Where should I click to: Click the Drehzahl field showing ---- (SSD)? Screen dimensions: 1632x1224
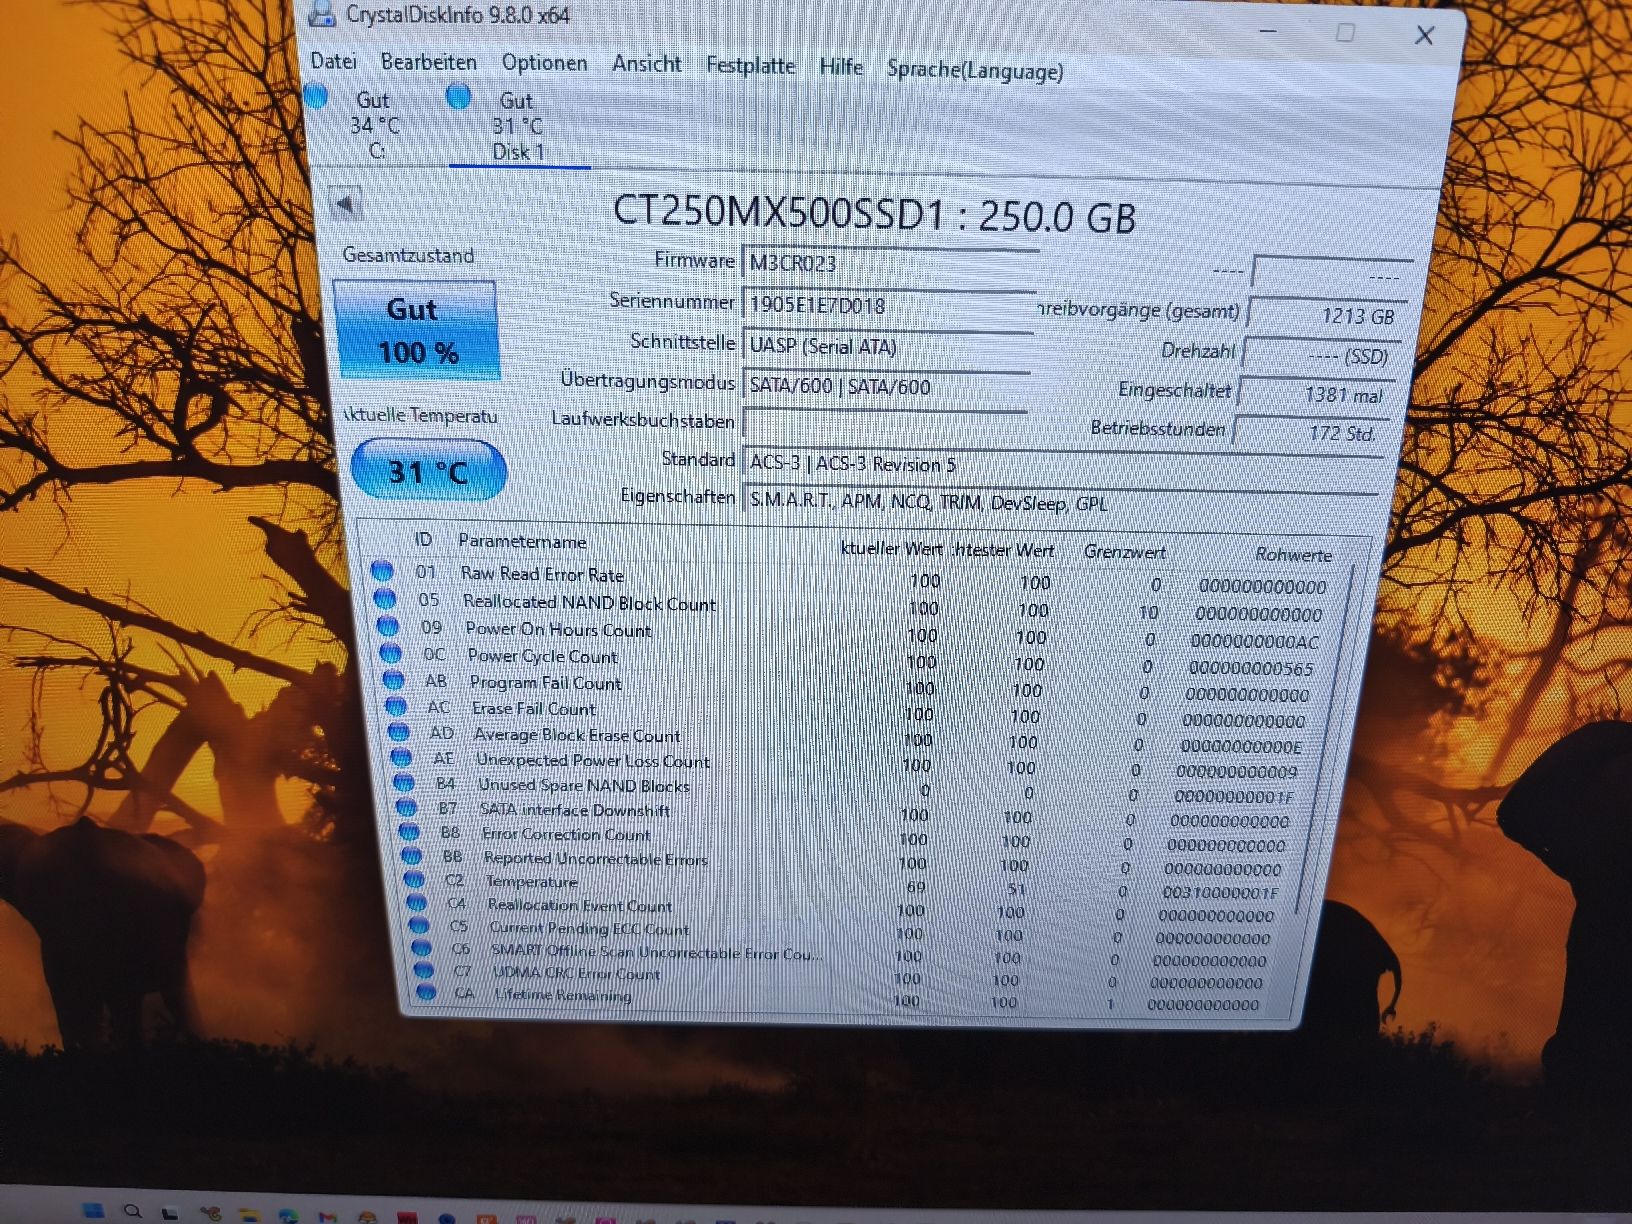(1320, 355)
